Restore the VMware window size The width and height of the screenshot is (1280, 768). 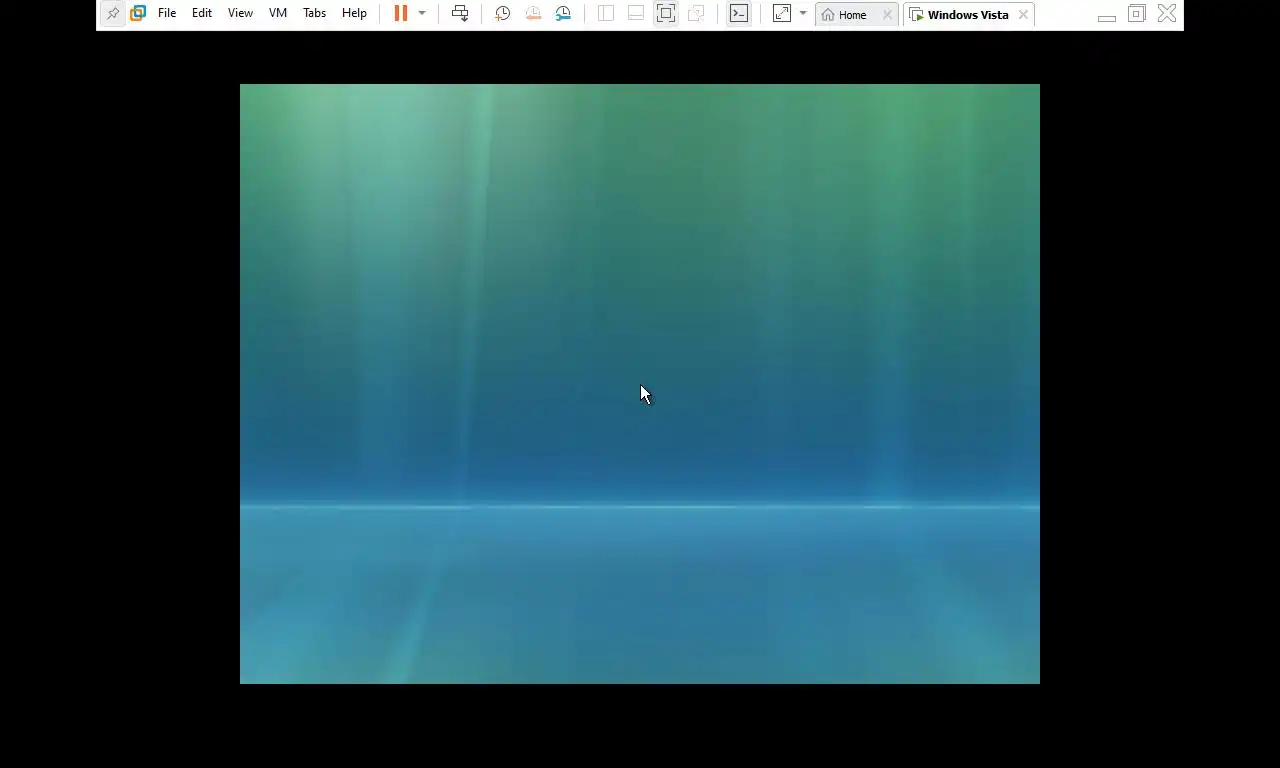(1137, 14)
